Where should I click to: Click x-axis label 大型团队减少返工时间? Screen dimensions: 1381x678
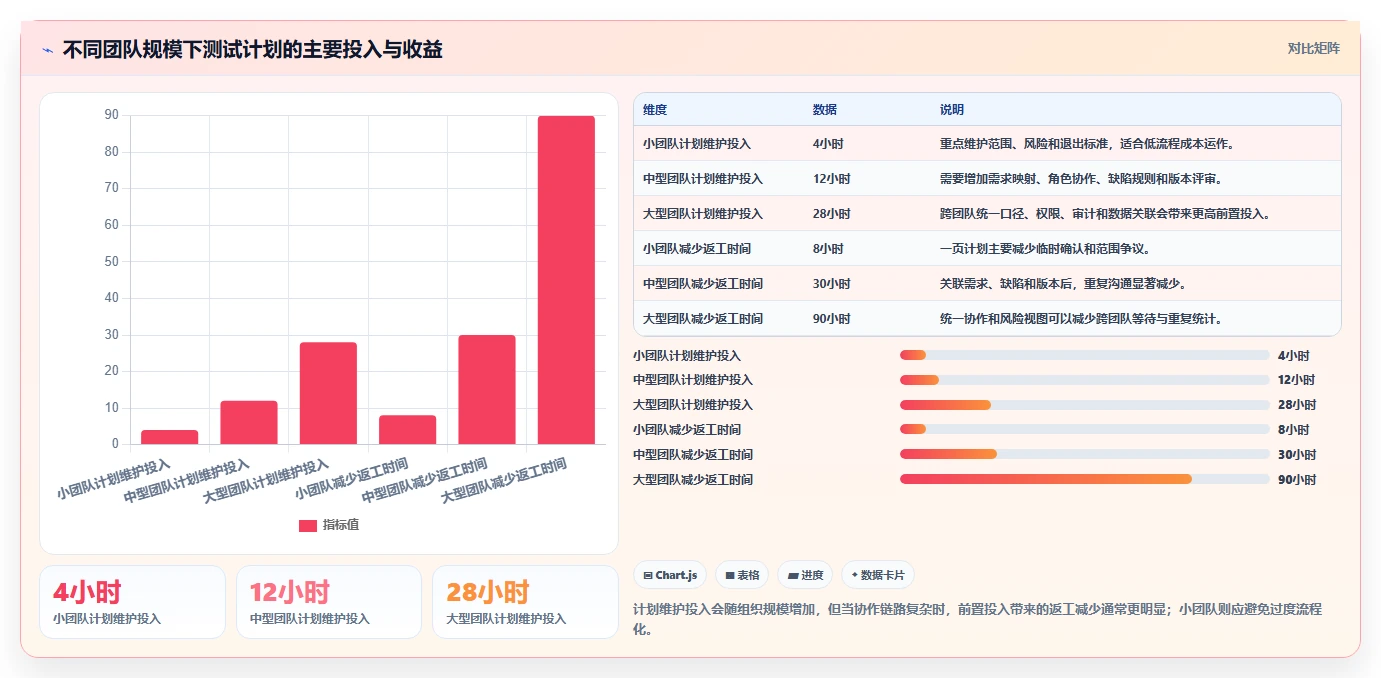505,481
